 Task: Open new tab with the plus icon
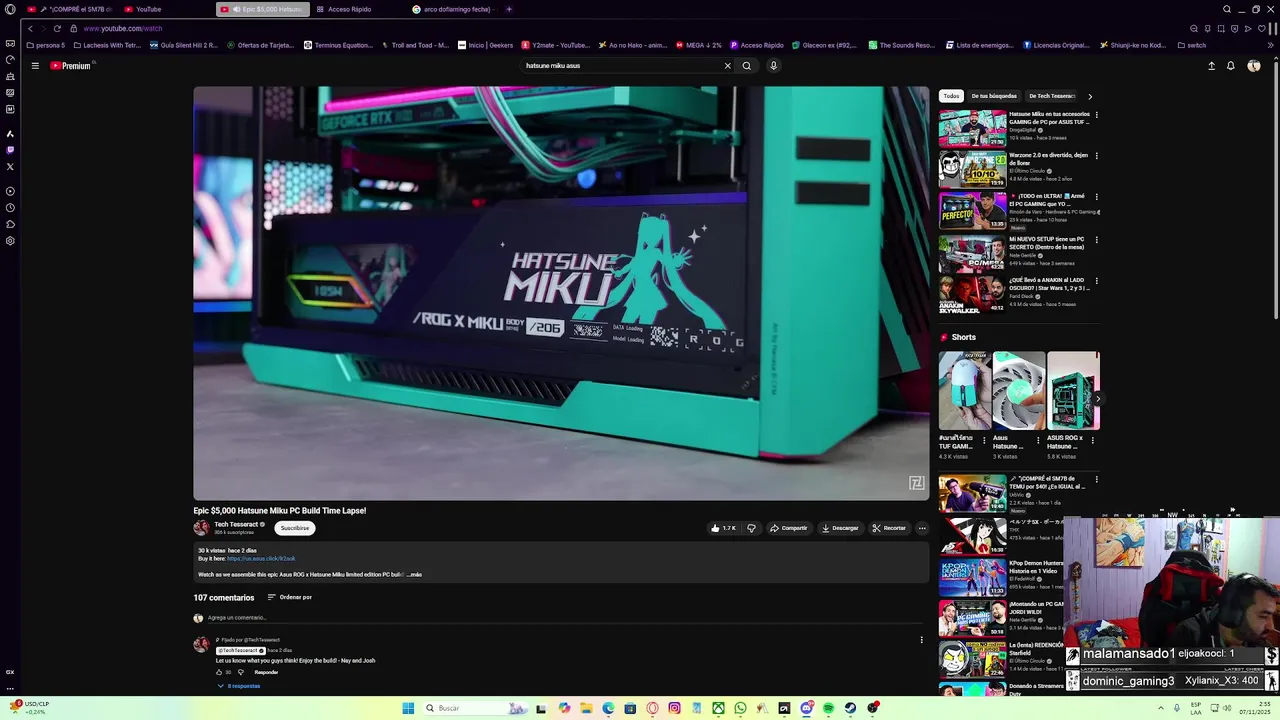pyautogui.click(x=509, y=9)
